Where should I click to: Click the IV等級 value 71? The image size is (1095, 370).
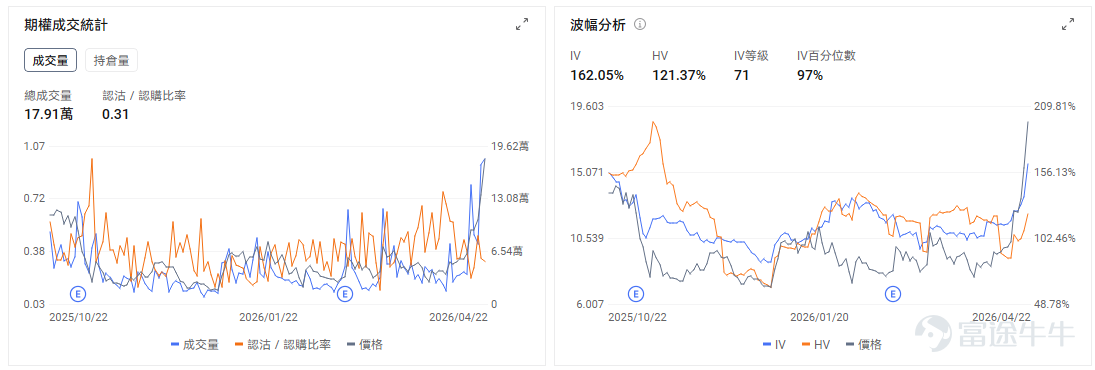(x=742, y=75)
